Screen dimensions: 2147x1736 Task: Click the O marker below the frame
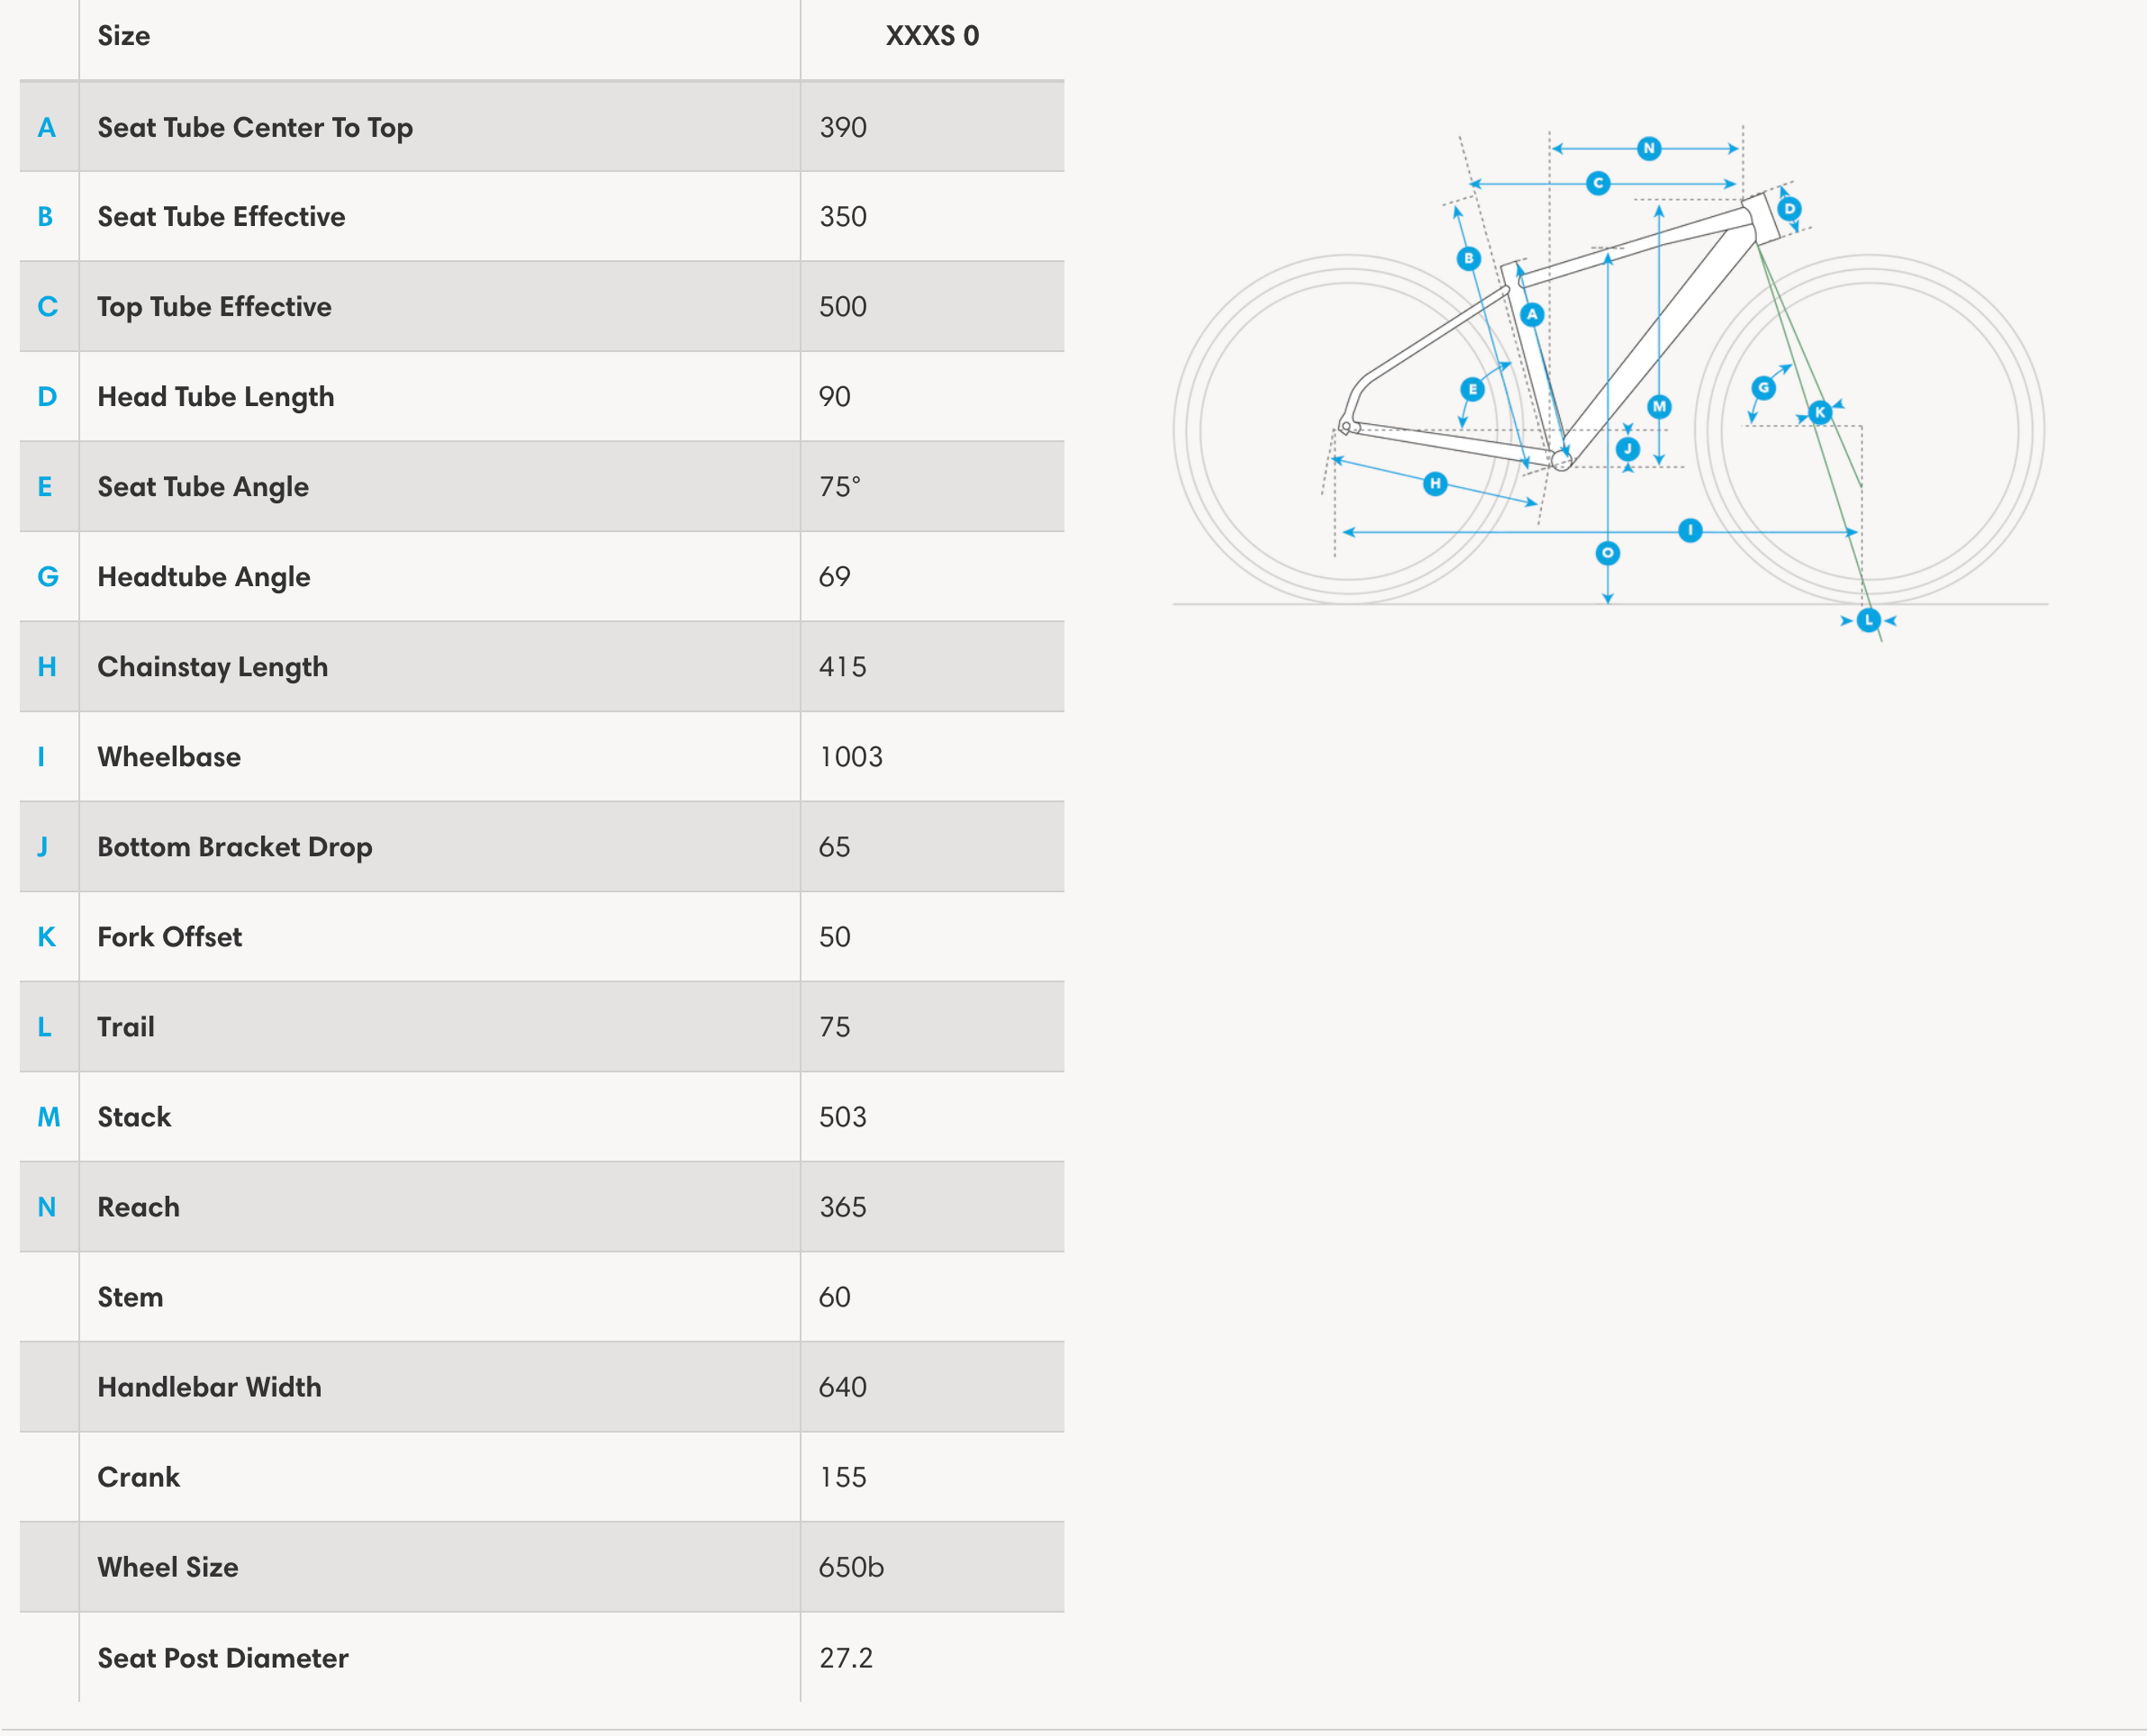click(x=1607, y=553)
